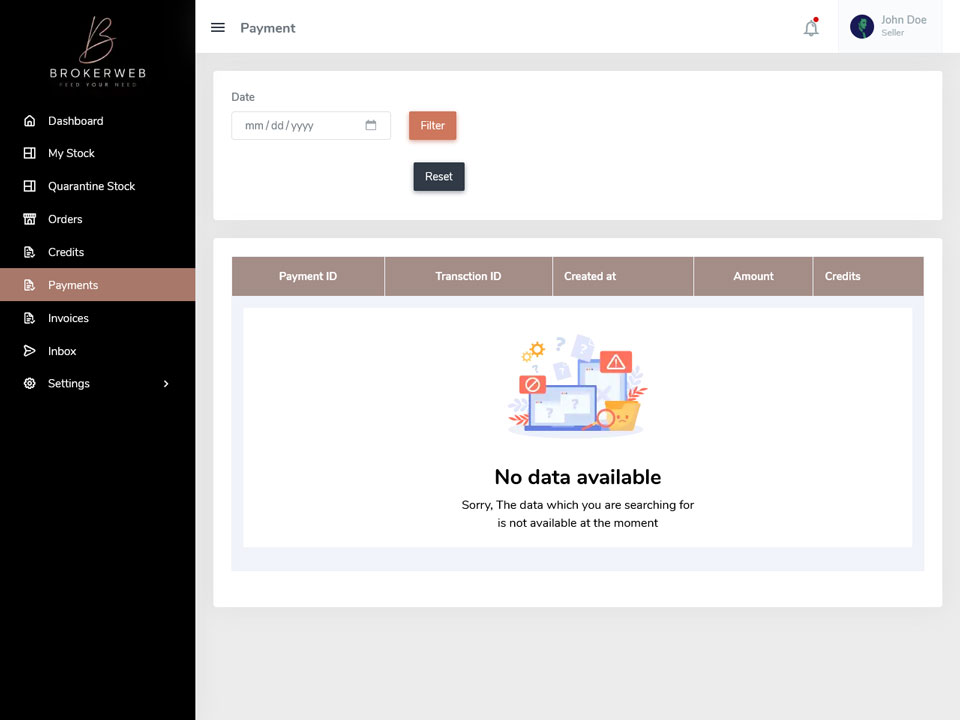Select the Dashboard home icon
This screenshot has height=720, width=960.
pos(29,121)
